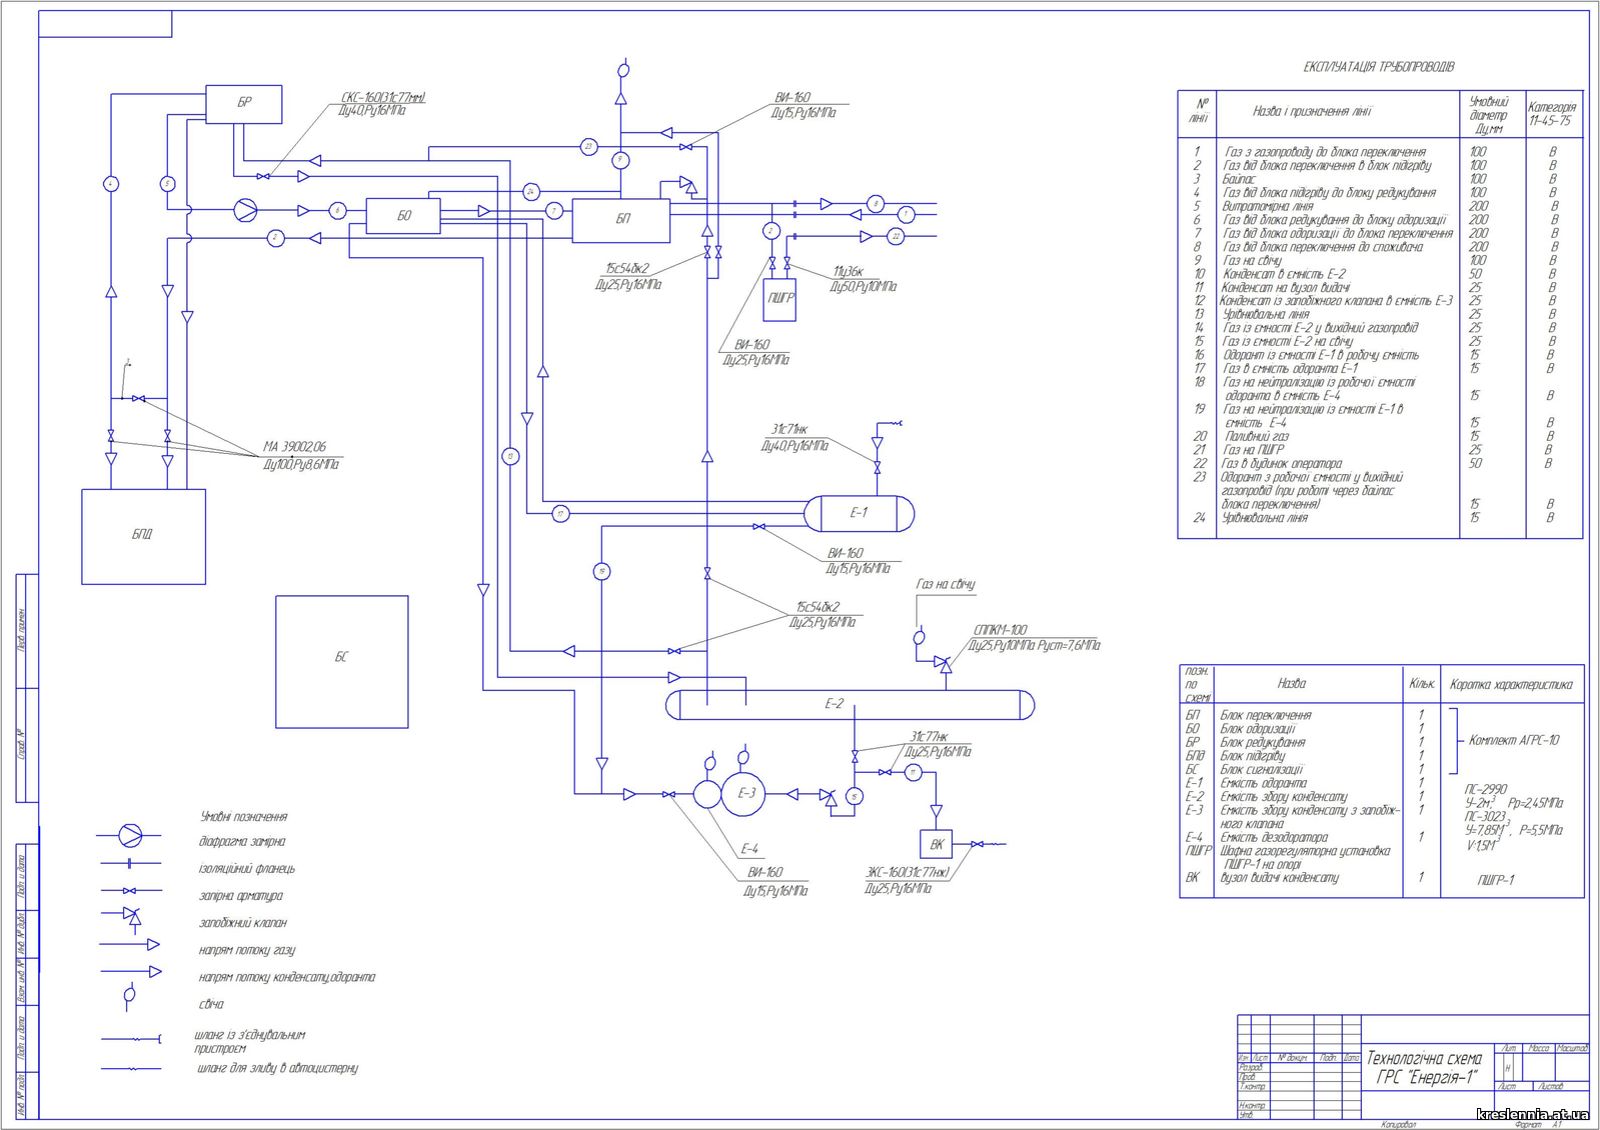
Task: Click the БП switching block
Action: [621, 220]
